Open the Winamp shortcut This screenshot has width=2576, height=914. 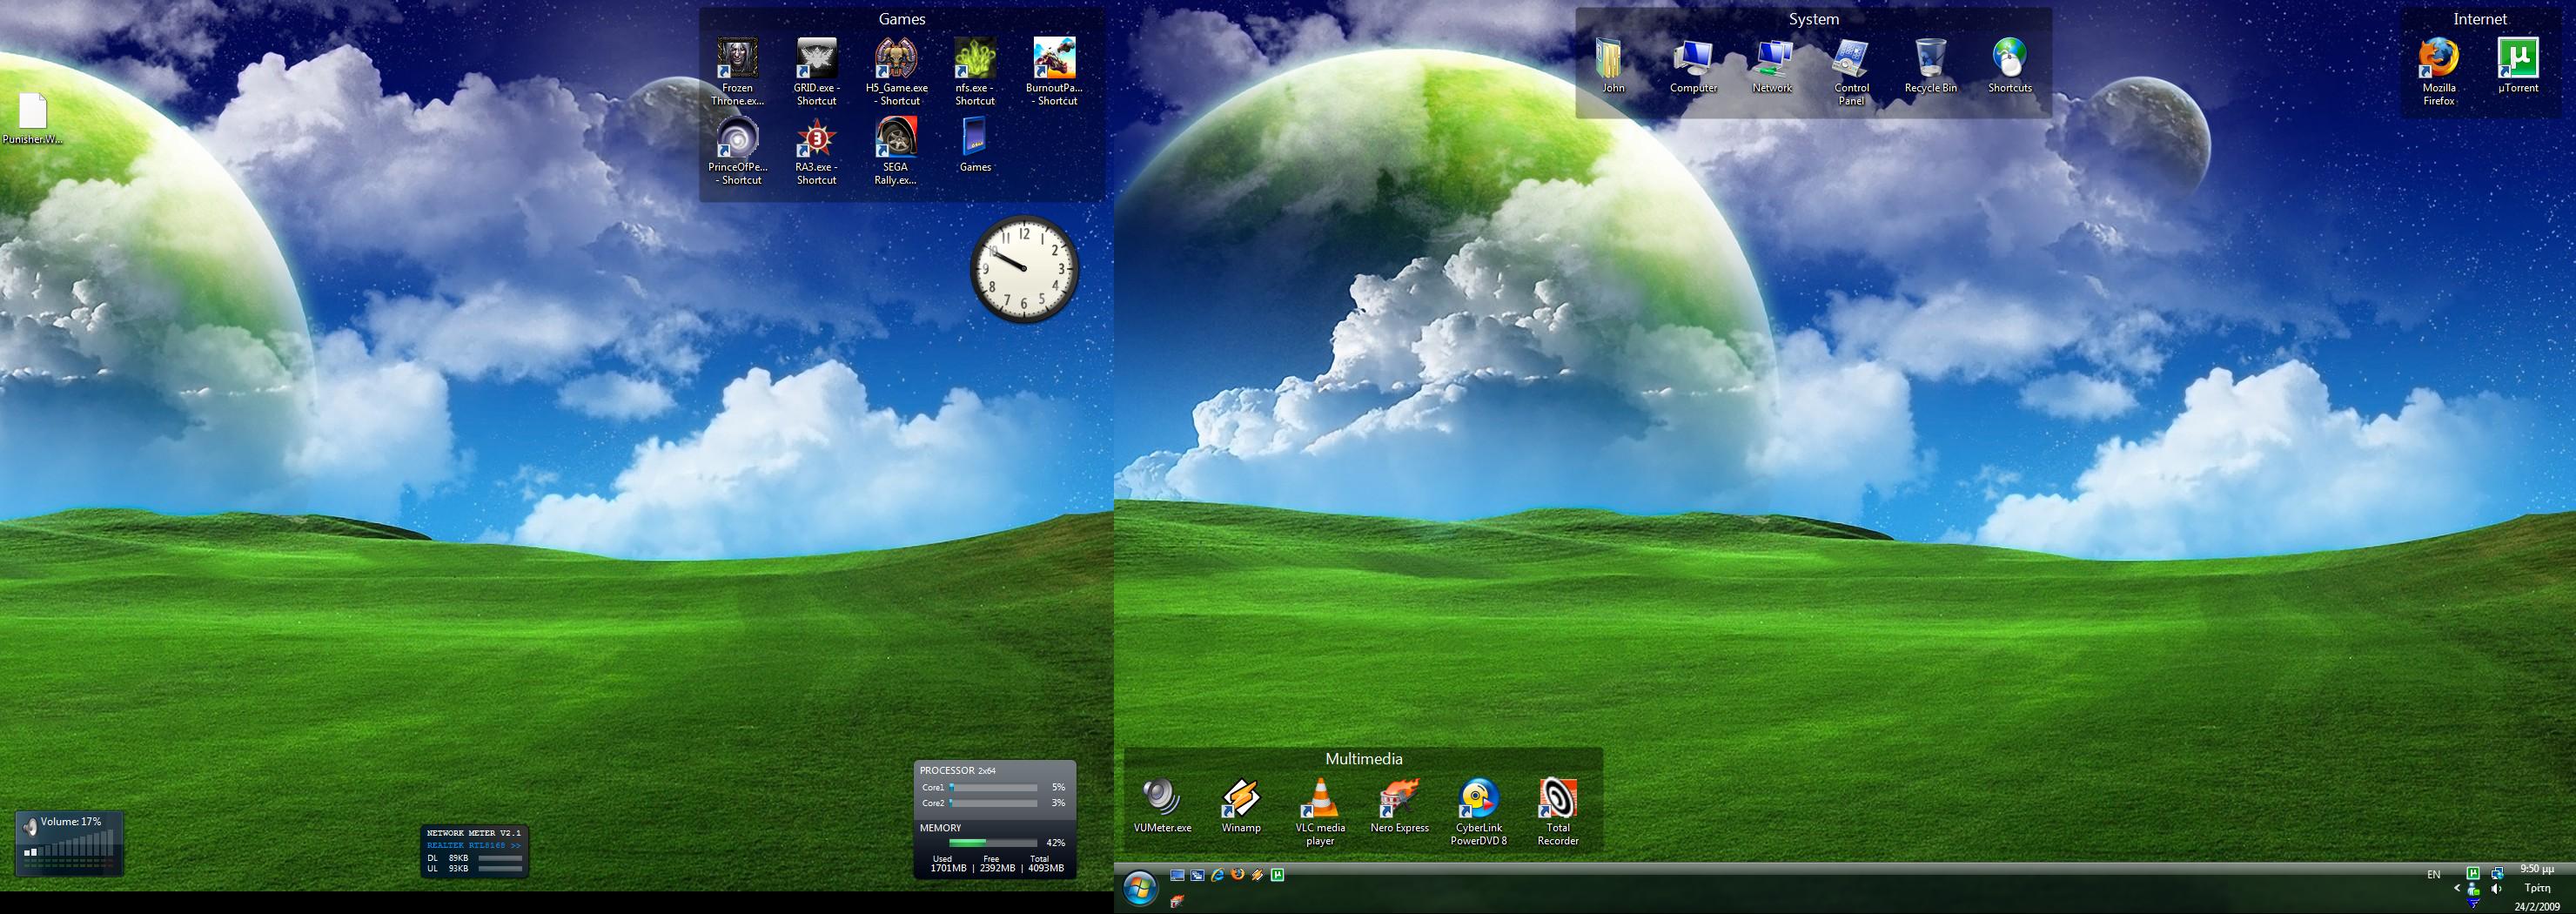click(x=1241, y=798)
